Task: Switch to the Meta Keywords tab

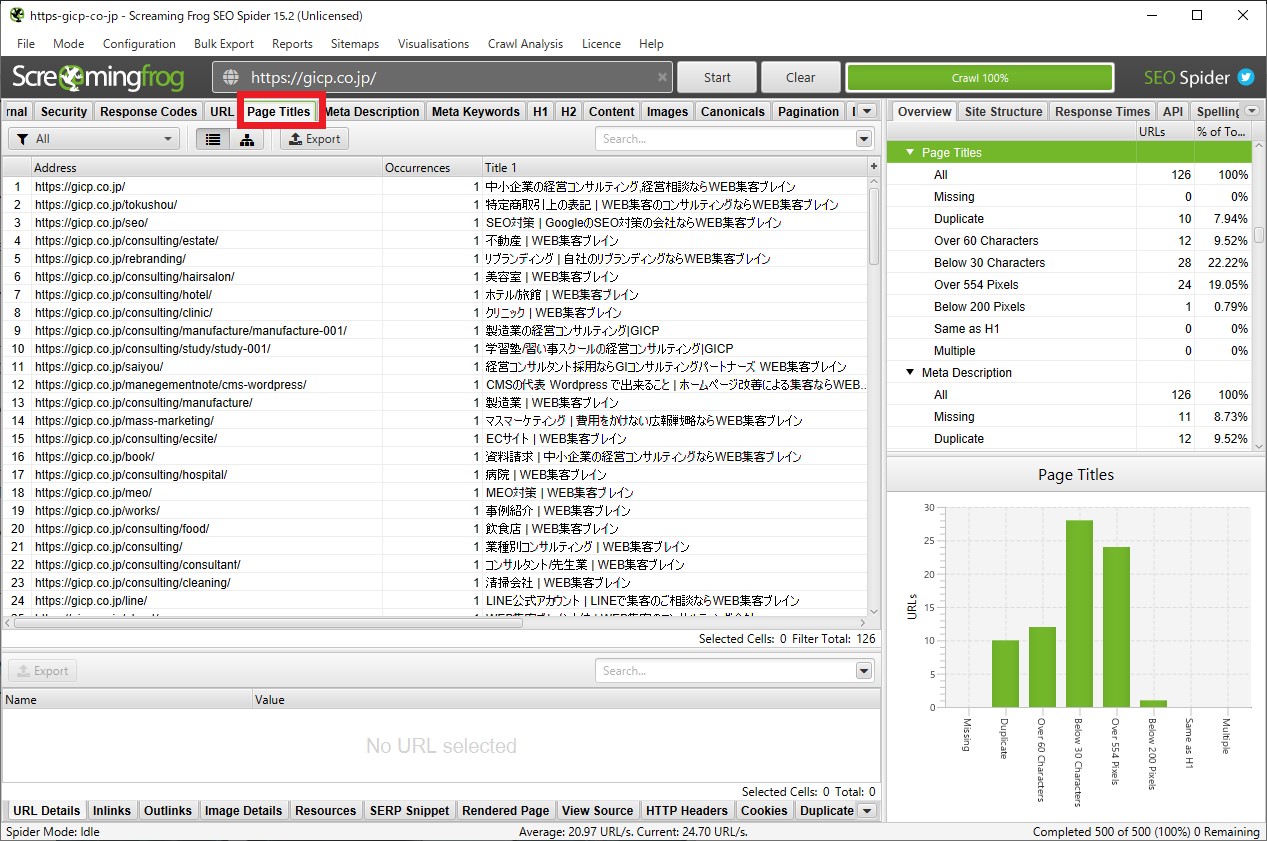Action: point(476,112)
